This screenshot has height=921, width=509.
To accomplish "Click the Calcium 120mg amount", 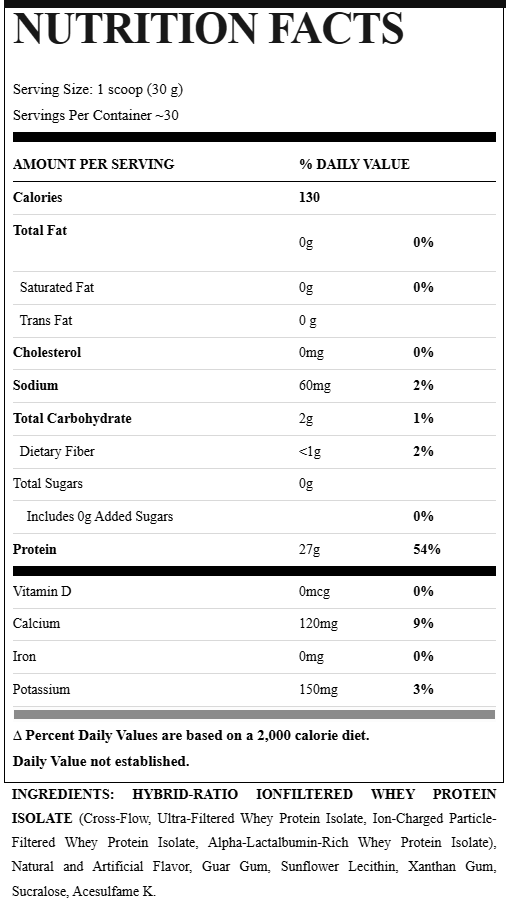I will [319, 624].
